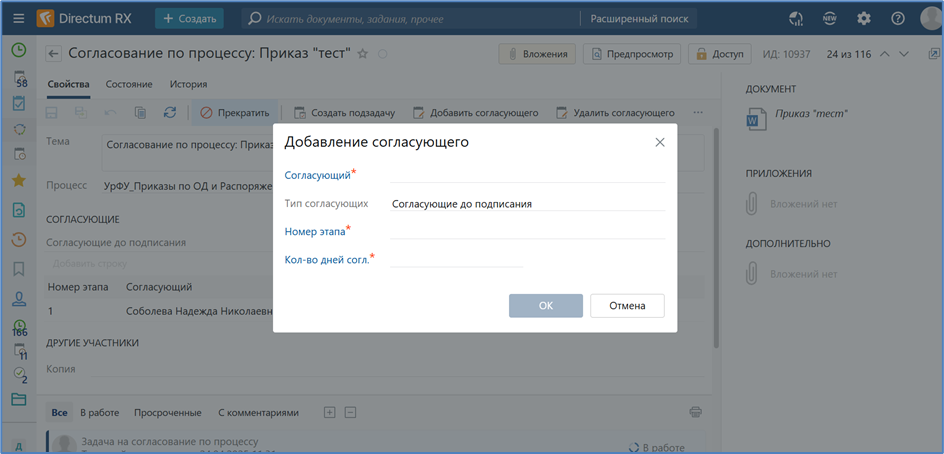This screenshot has width=944, height=454.
Task: Click the NEW updates icon
Action: coord(830,18)
